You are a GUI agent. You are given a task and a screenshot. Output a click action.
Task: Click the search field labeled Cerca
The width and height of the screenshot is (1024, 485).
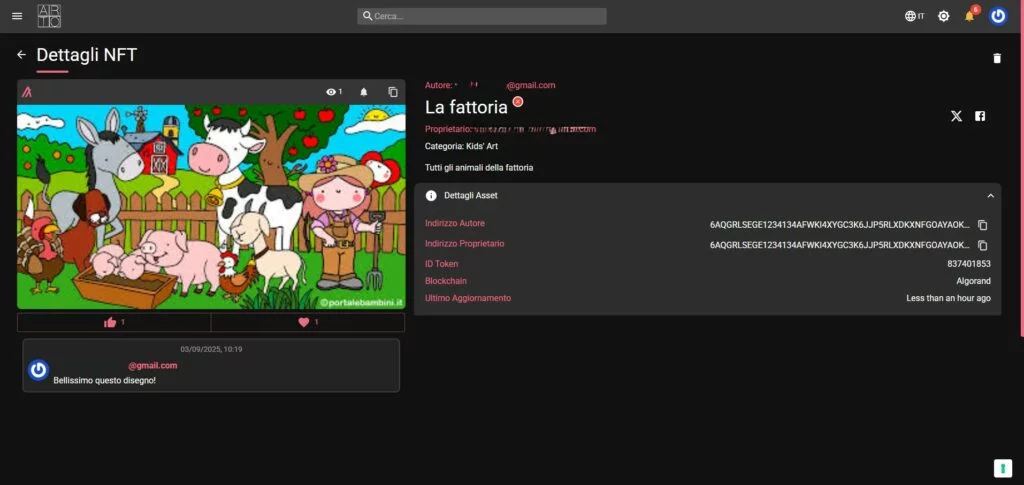[x=482, y=16]
